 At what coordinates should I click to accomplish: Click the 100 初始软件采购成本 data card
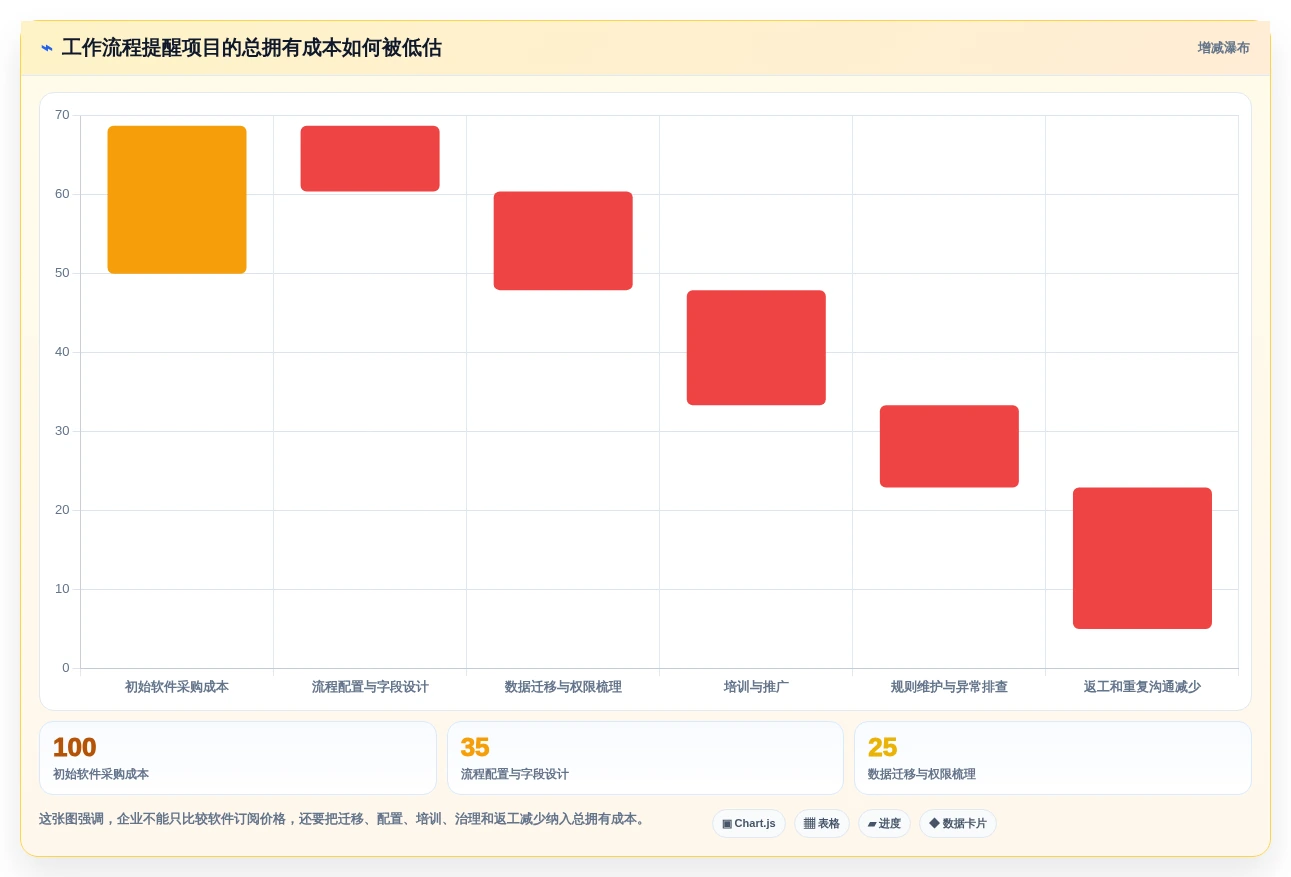coord(238,758)
